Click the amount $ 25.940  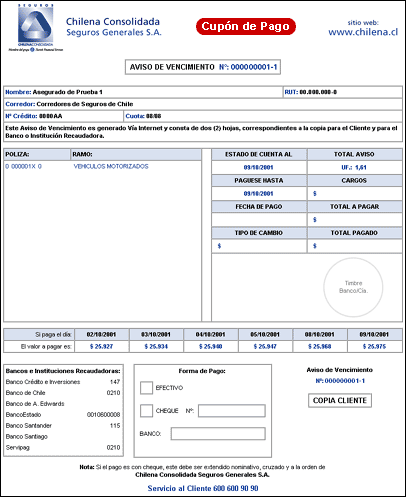[211, 346]
